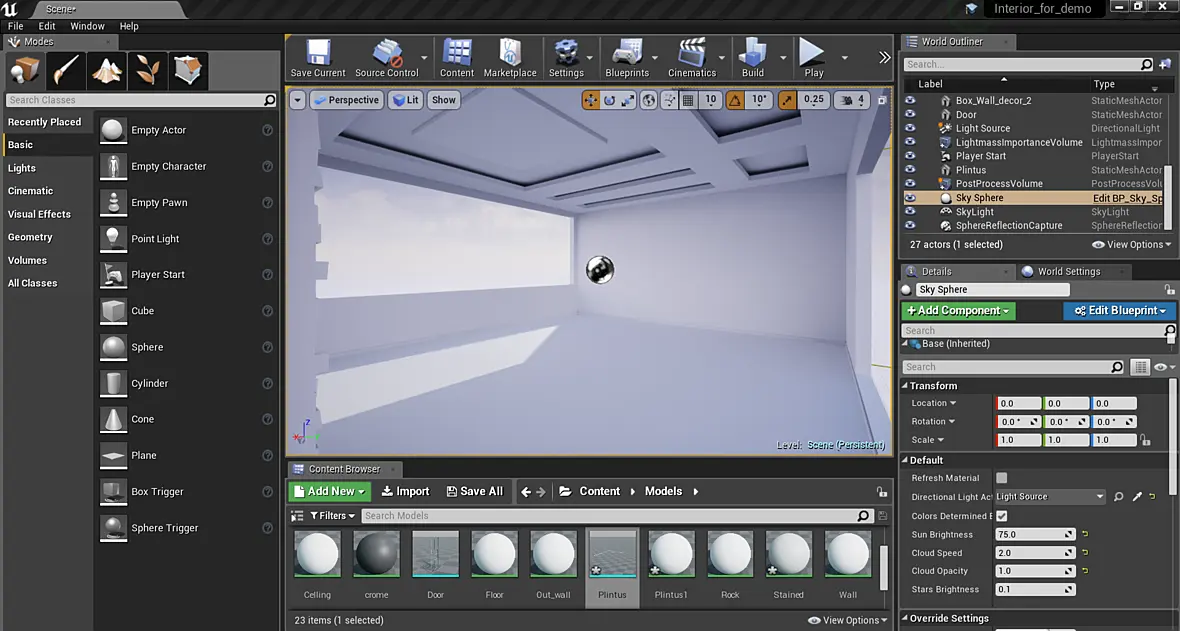Open Source Control from toolbar
This screenshot has height=631, width=1180.
[x=387, y=59]
